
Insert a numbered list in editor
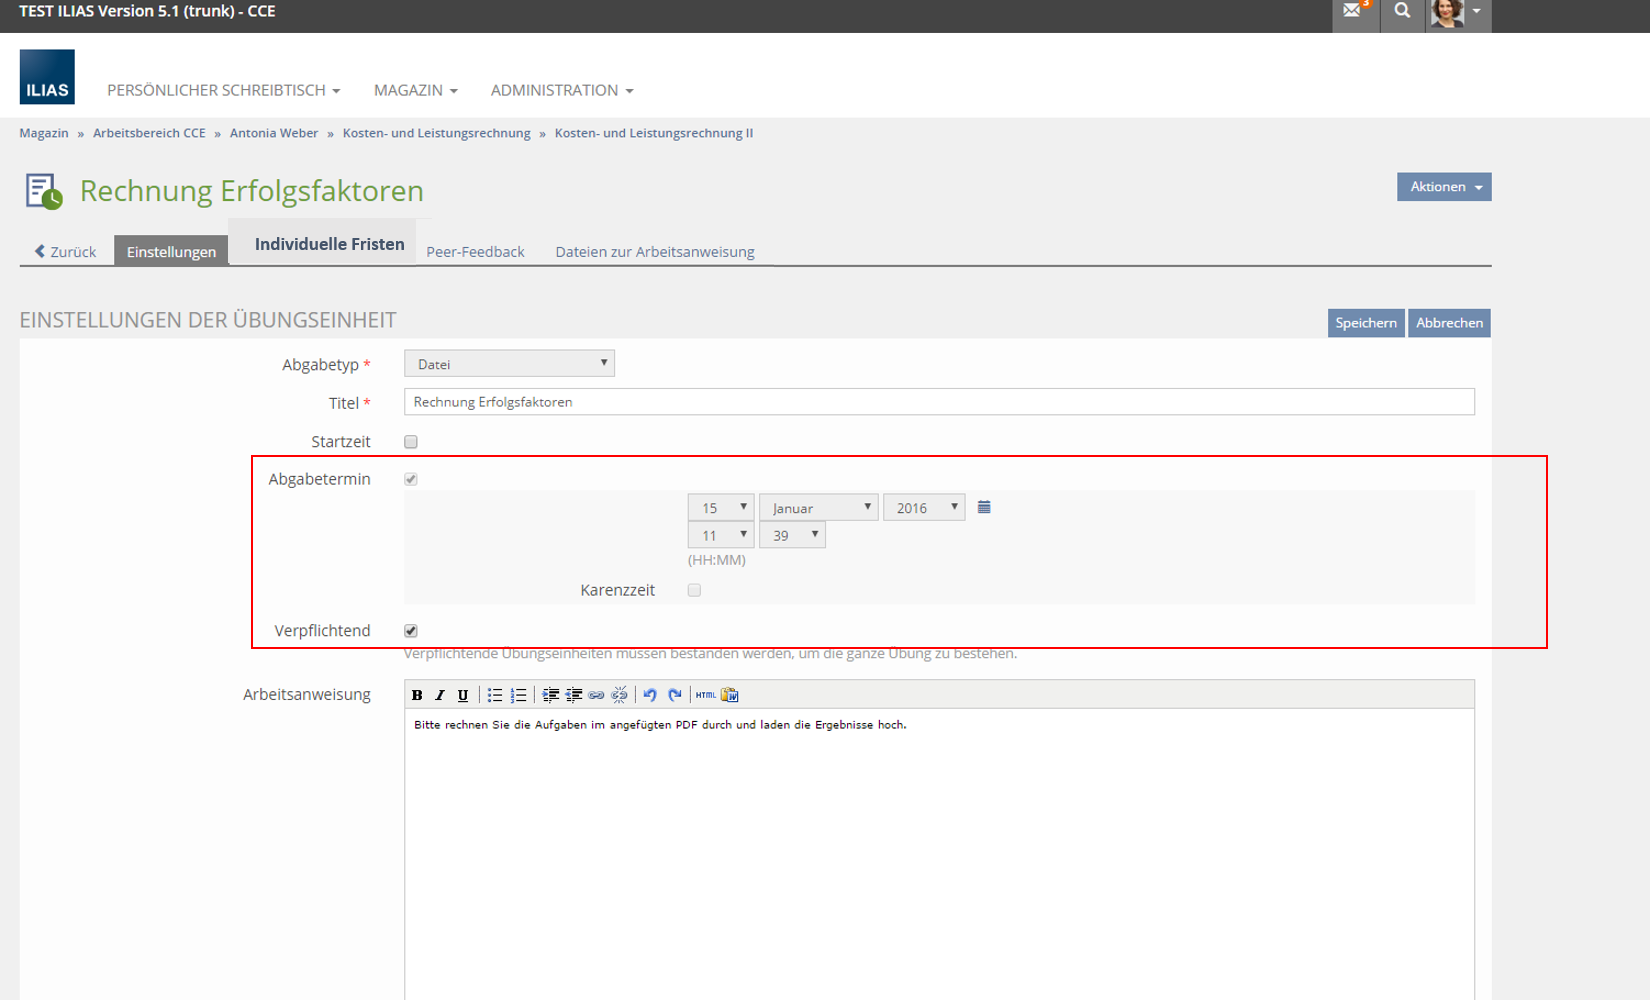[x=518, y=695]
